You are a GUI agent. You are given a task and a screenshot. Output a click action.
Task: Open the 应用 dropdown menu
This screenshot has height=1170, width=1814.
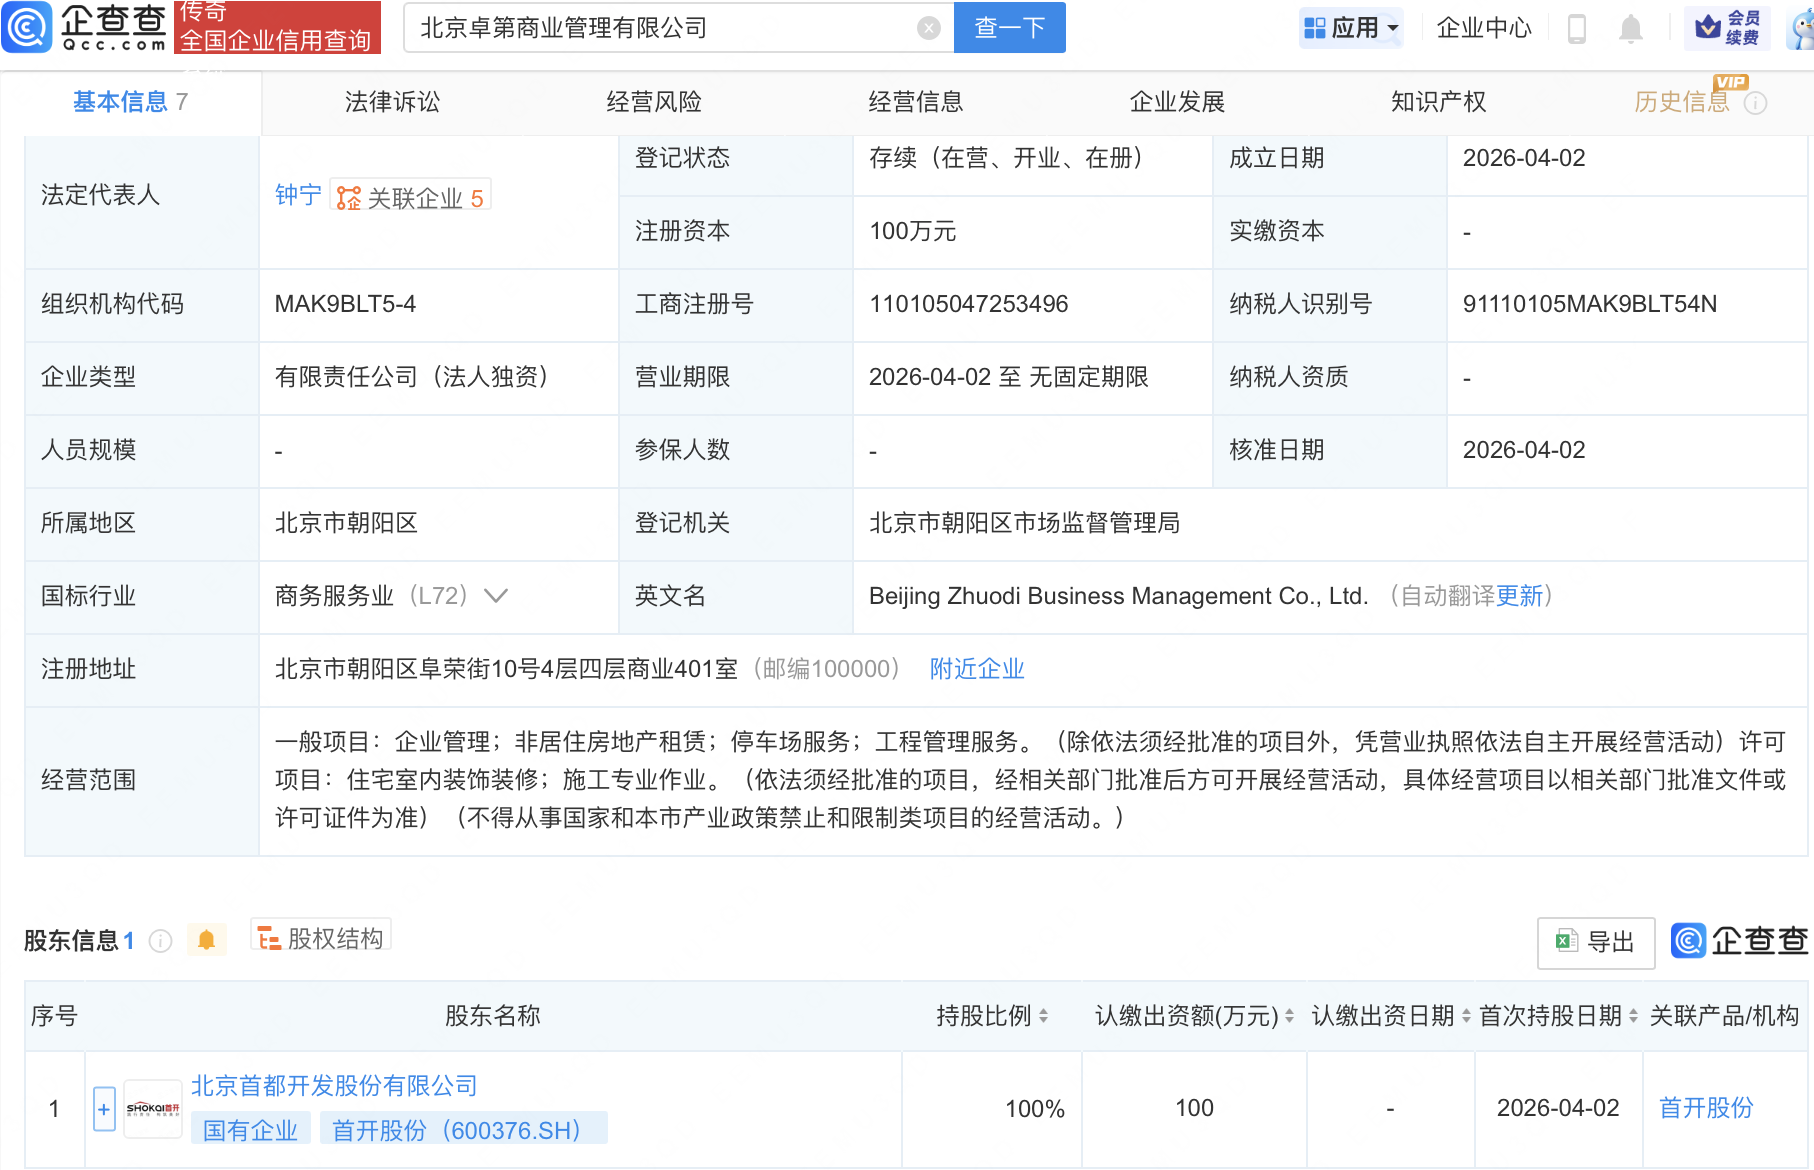click(x=1351, y=27)
